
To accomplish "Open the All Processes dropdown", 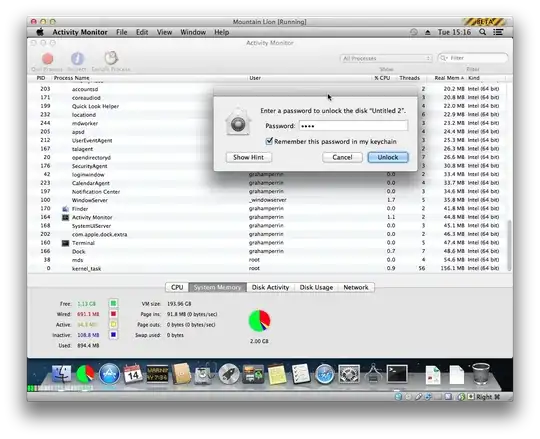I will (x=386, y=58).
